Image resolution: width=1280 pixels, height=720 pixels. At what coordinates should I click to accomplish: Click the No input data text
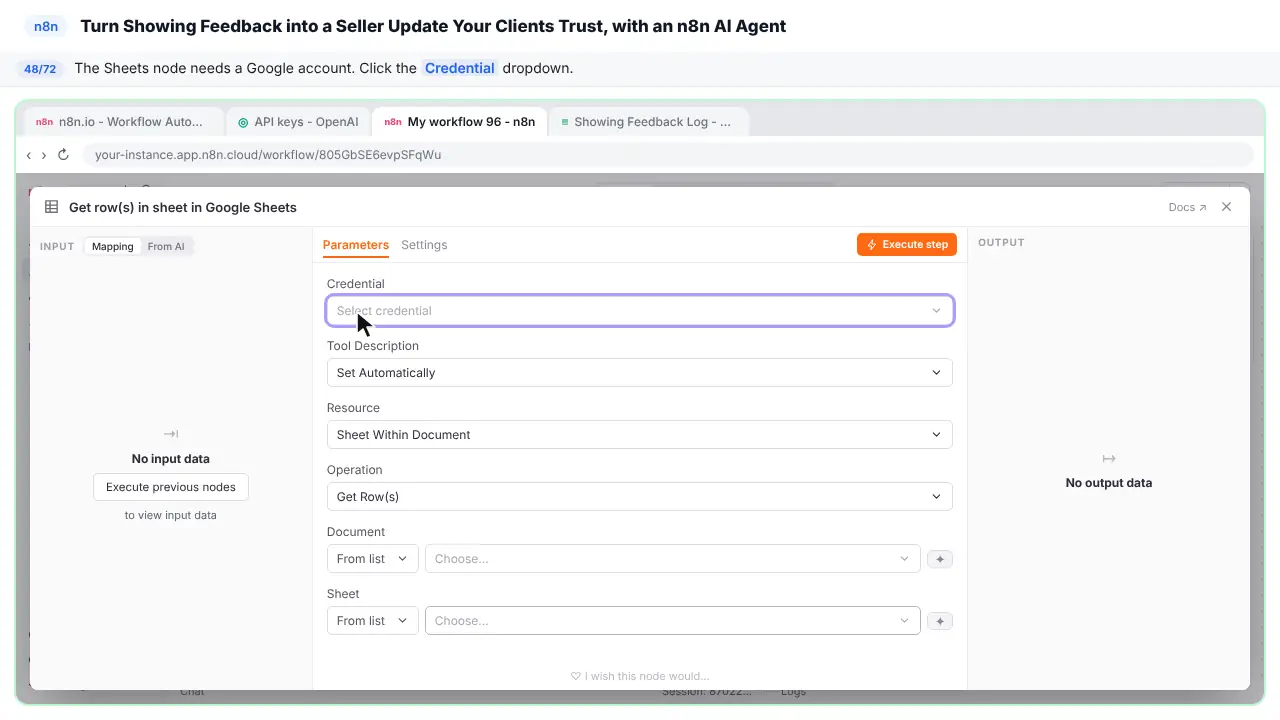point(171,459)
